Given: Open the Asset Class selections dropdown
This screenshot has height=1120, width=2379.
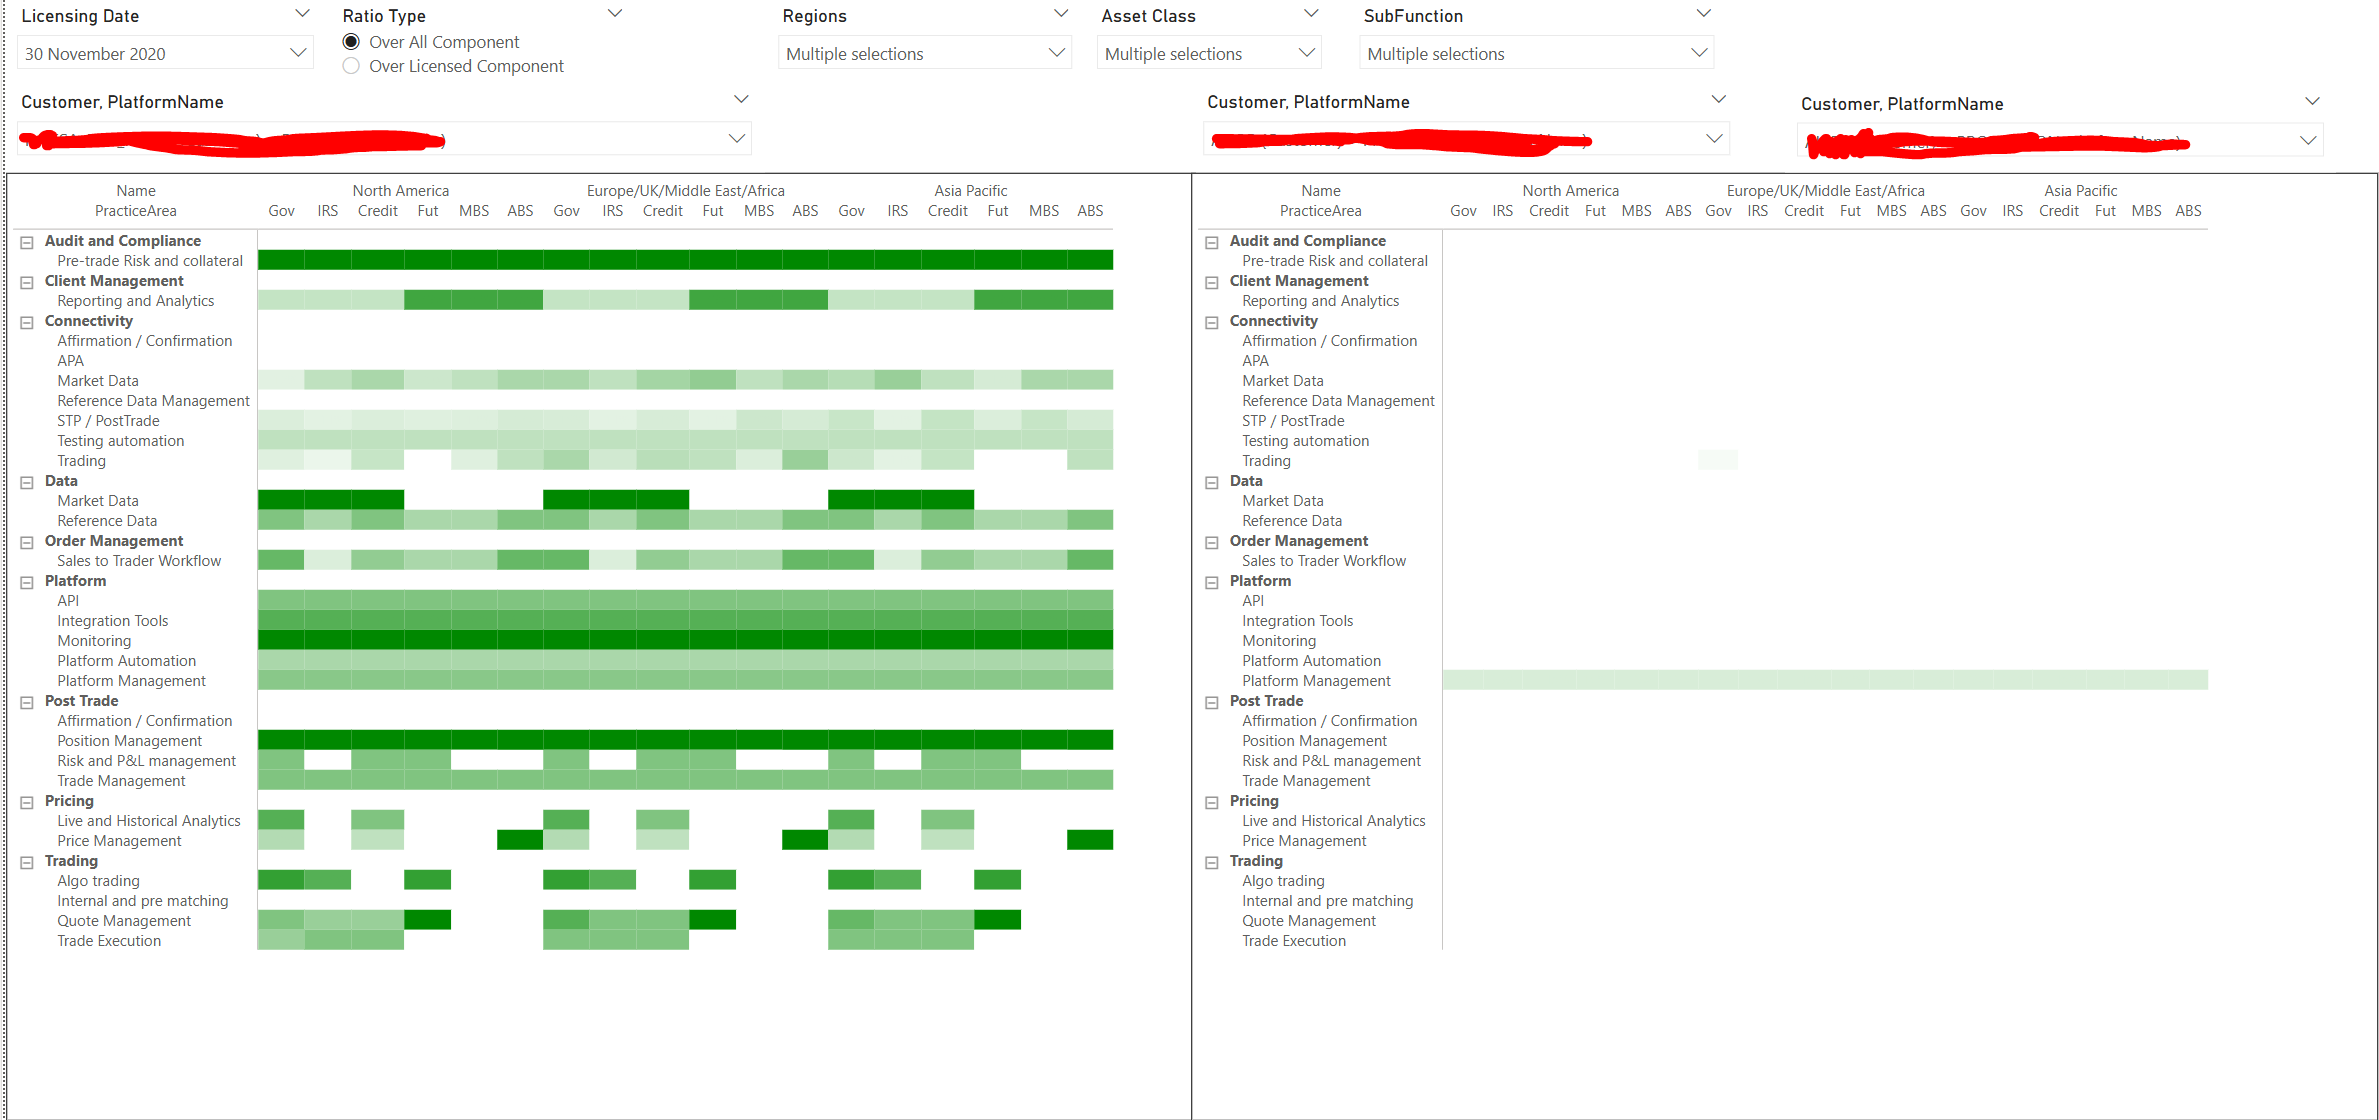Looking at the screenshot, I should (x=1306, y=53).
